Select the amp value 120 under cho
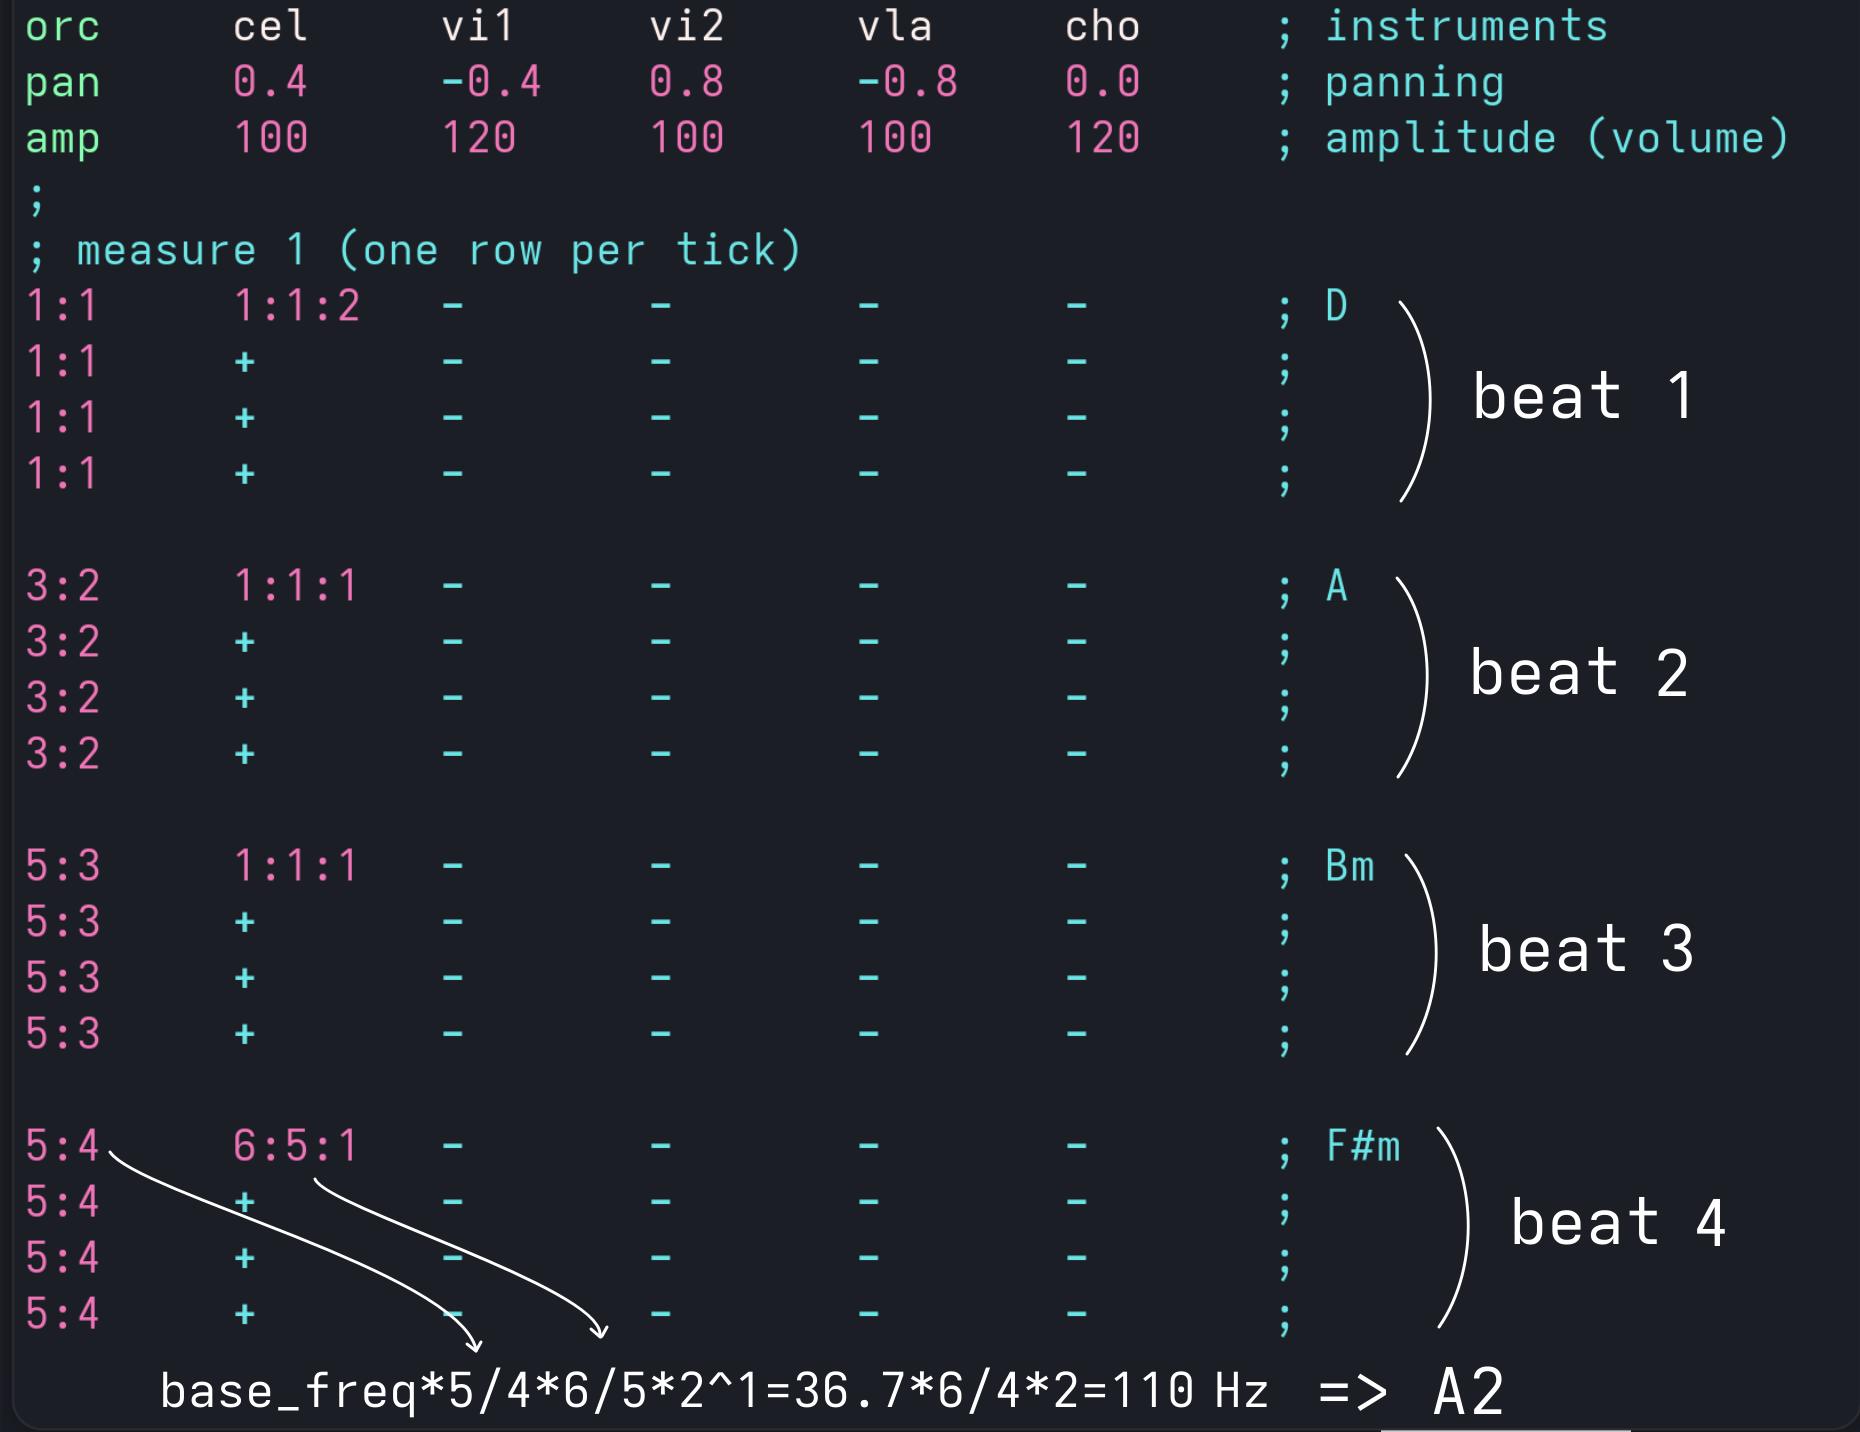 (1102, 138)
